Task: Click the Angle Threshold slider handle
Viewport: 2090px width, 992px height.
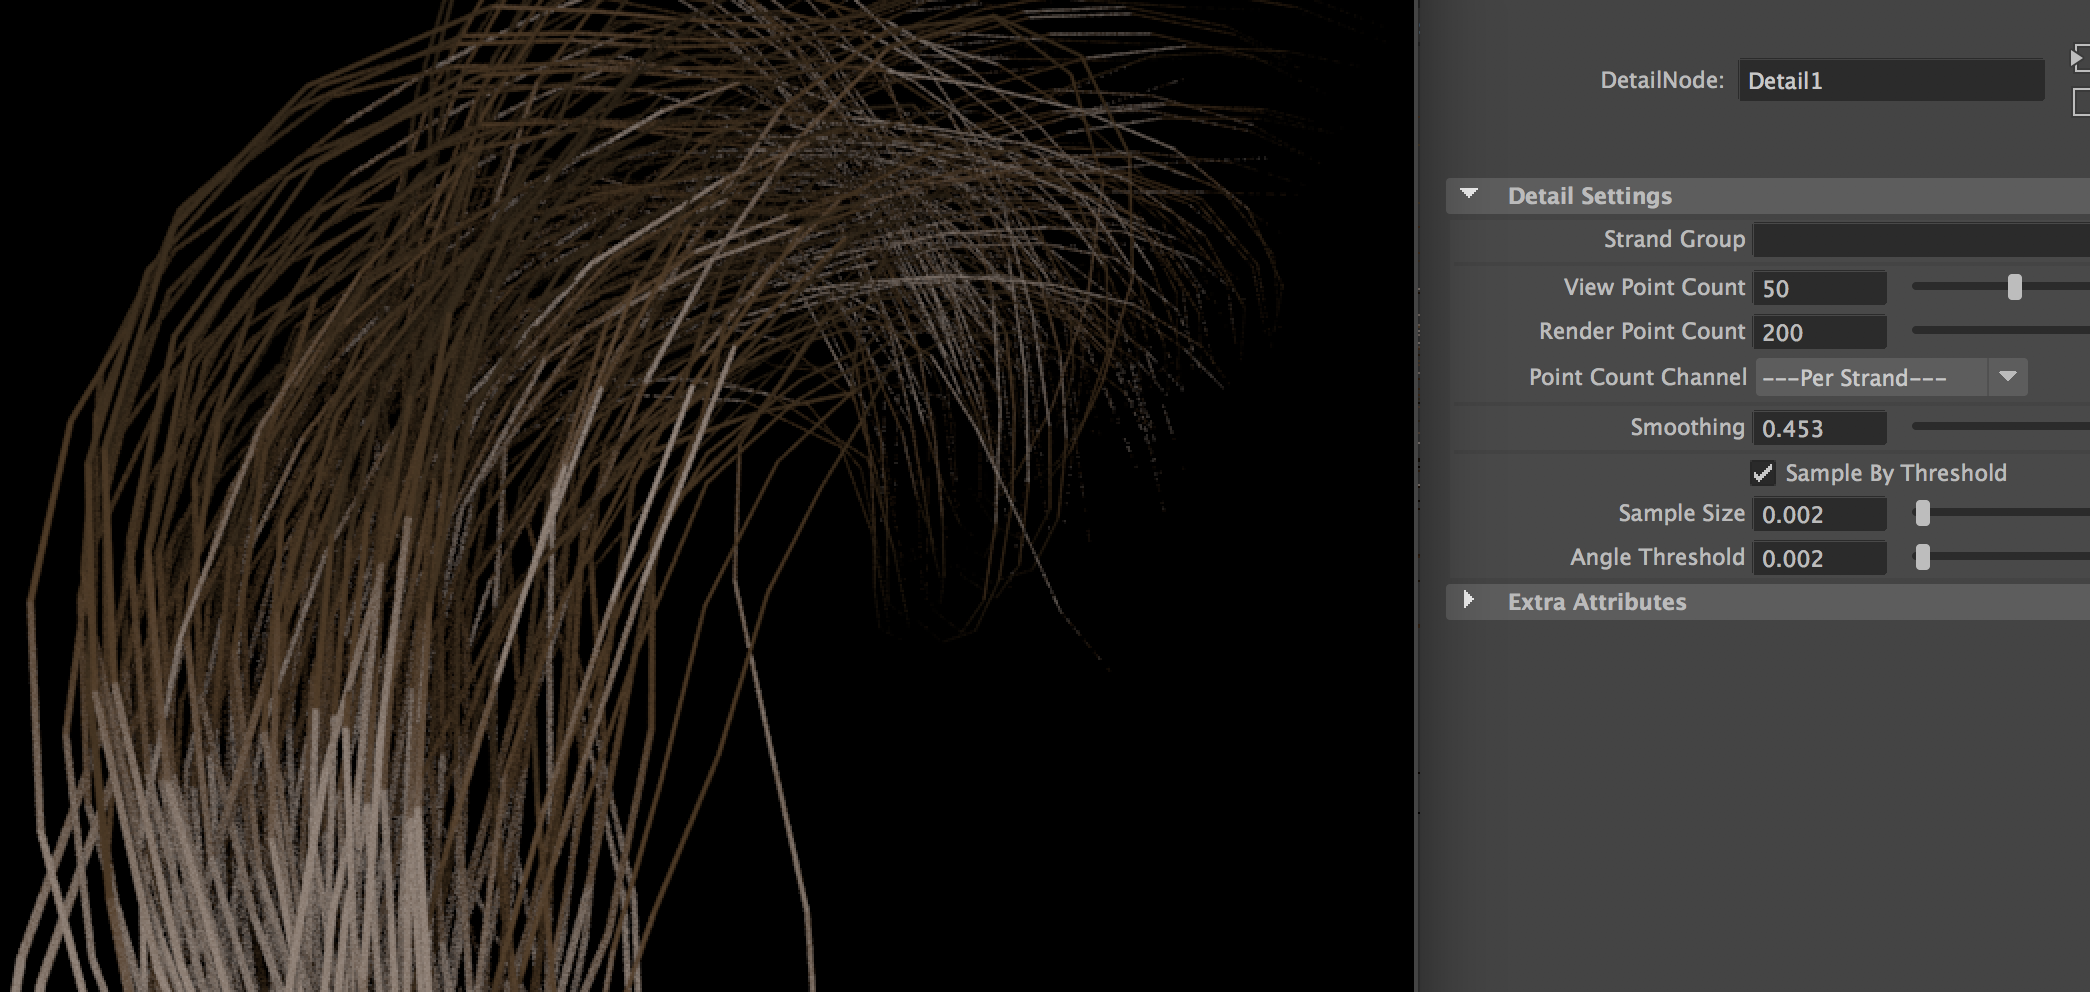Action: pyautogui.click(x=1922, y=558)
